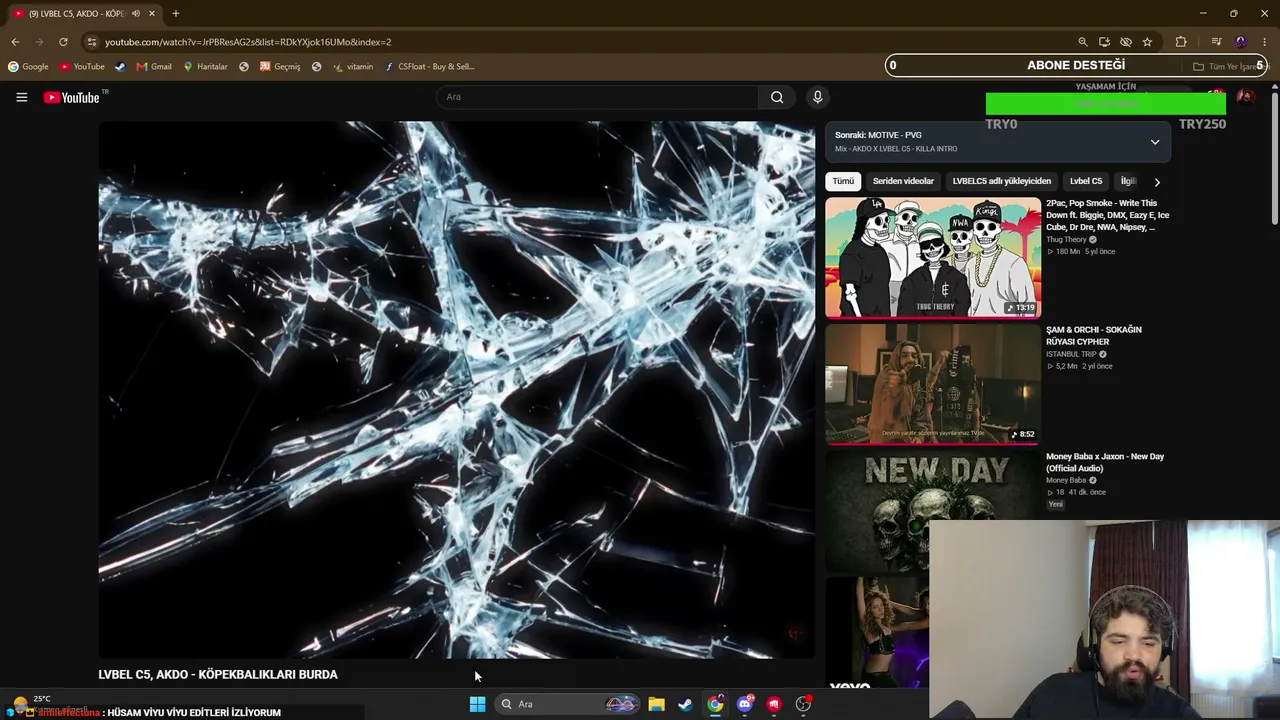1280x720 pixels.
Task: Open Money Baba x Jaxon - New Day title
Action: [1105, 462]
